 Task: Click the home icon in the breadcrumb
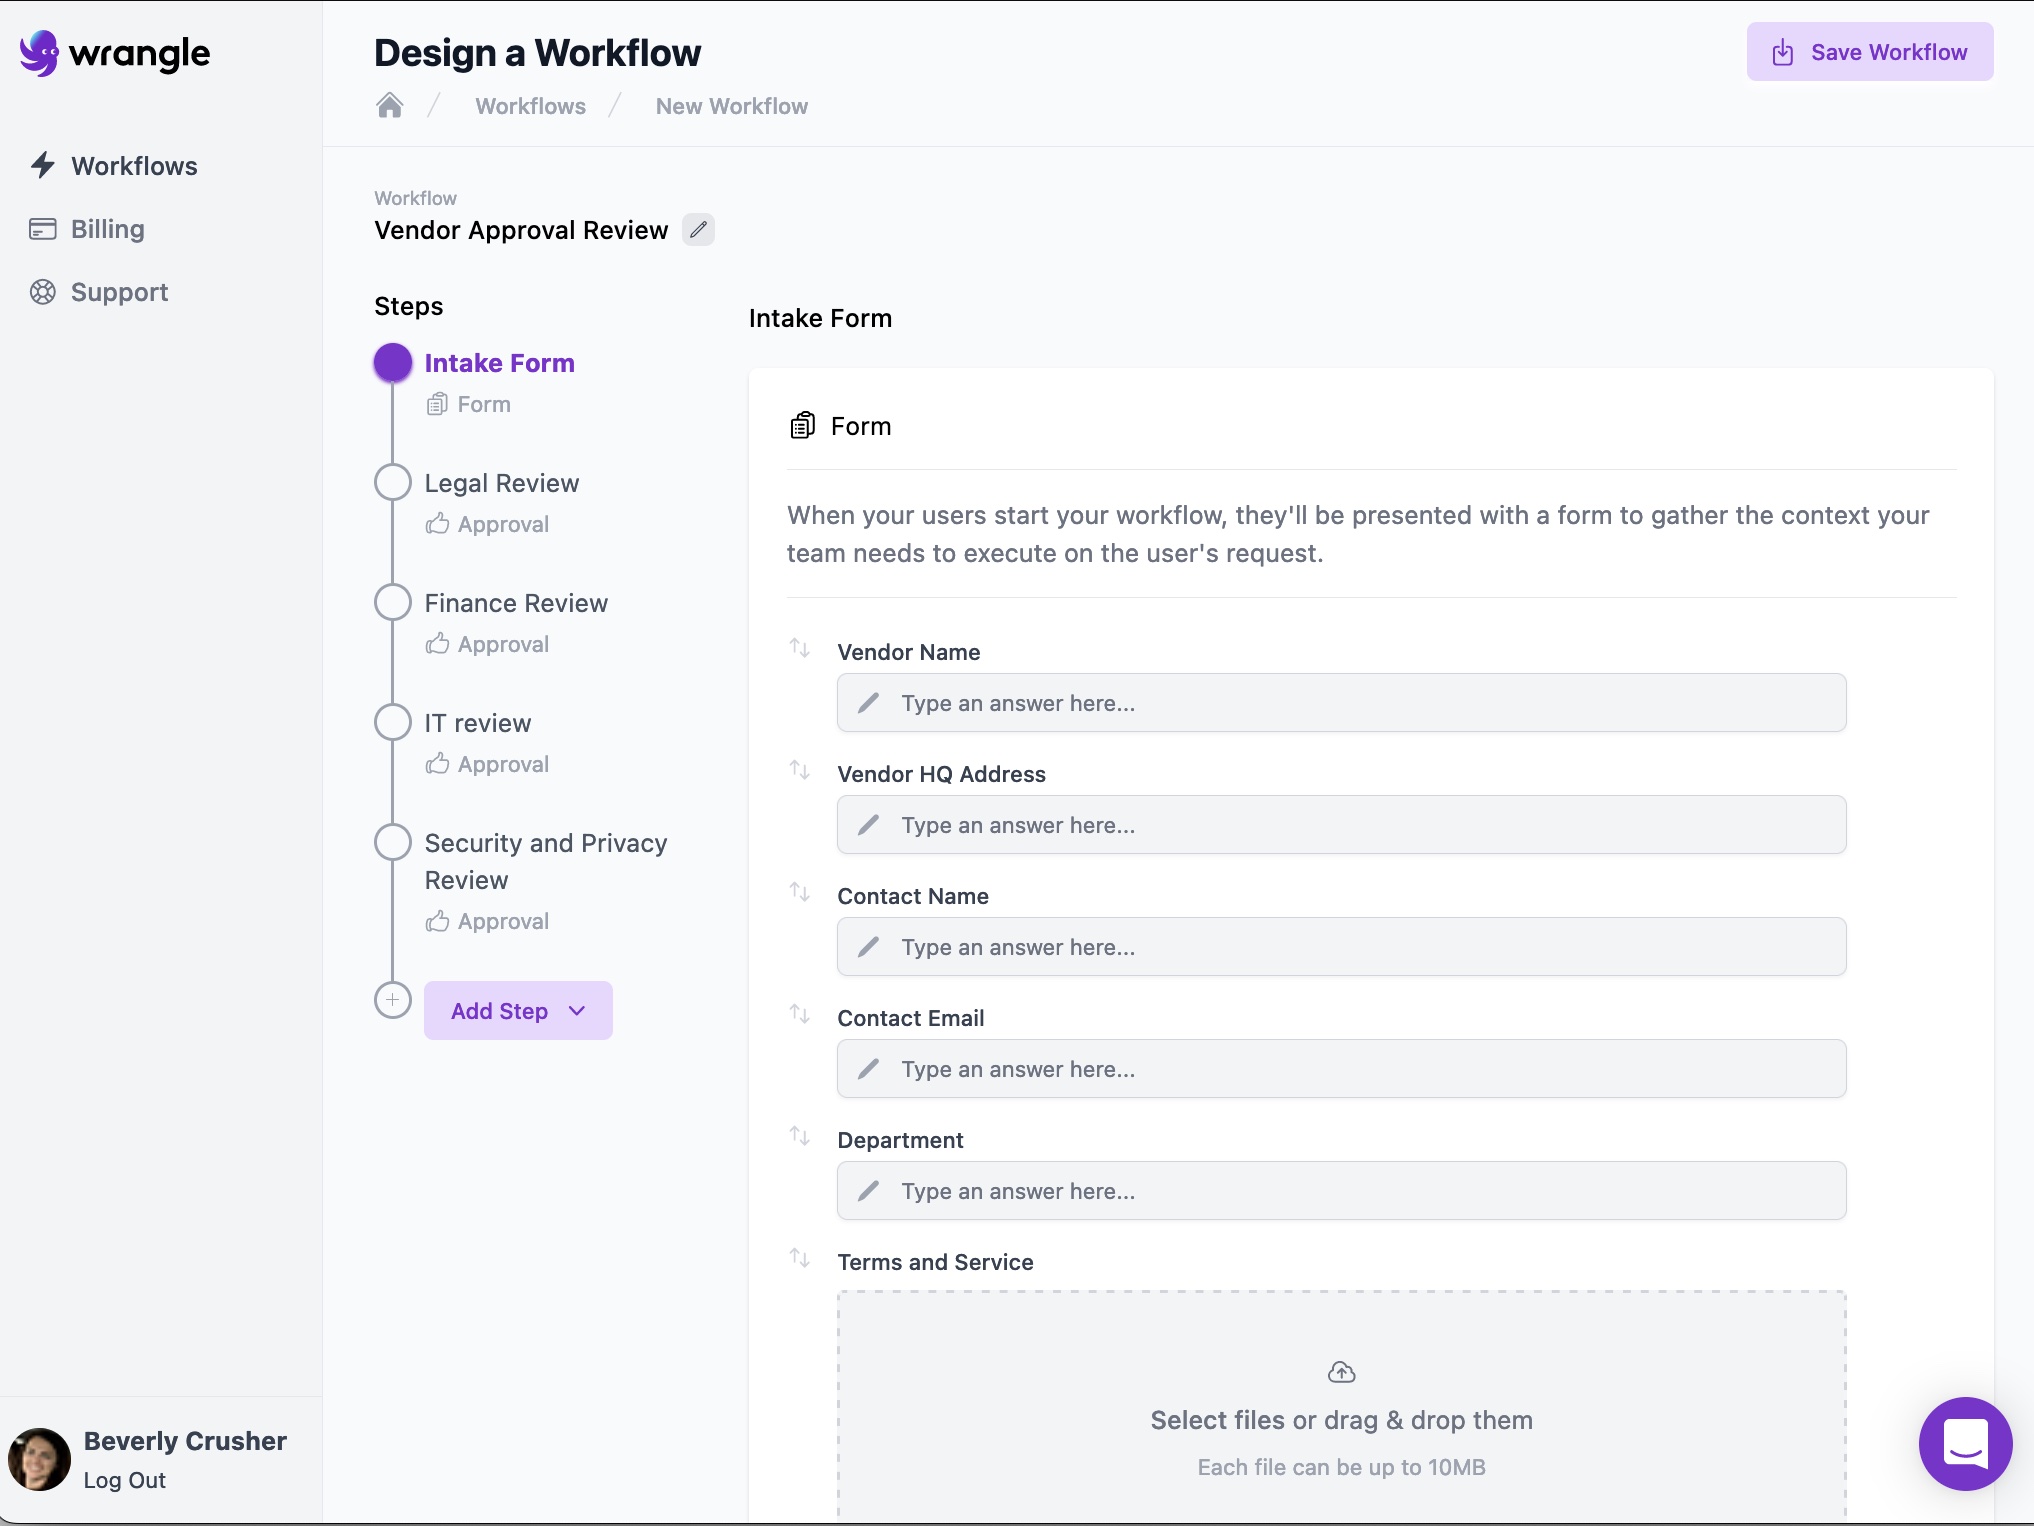(390, 104)
